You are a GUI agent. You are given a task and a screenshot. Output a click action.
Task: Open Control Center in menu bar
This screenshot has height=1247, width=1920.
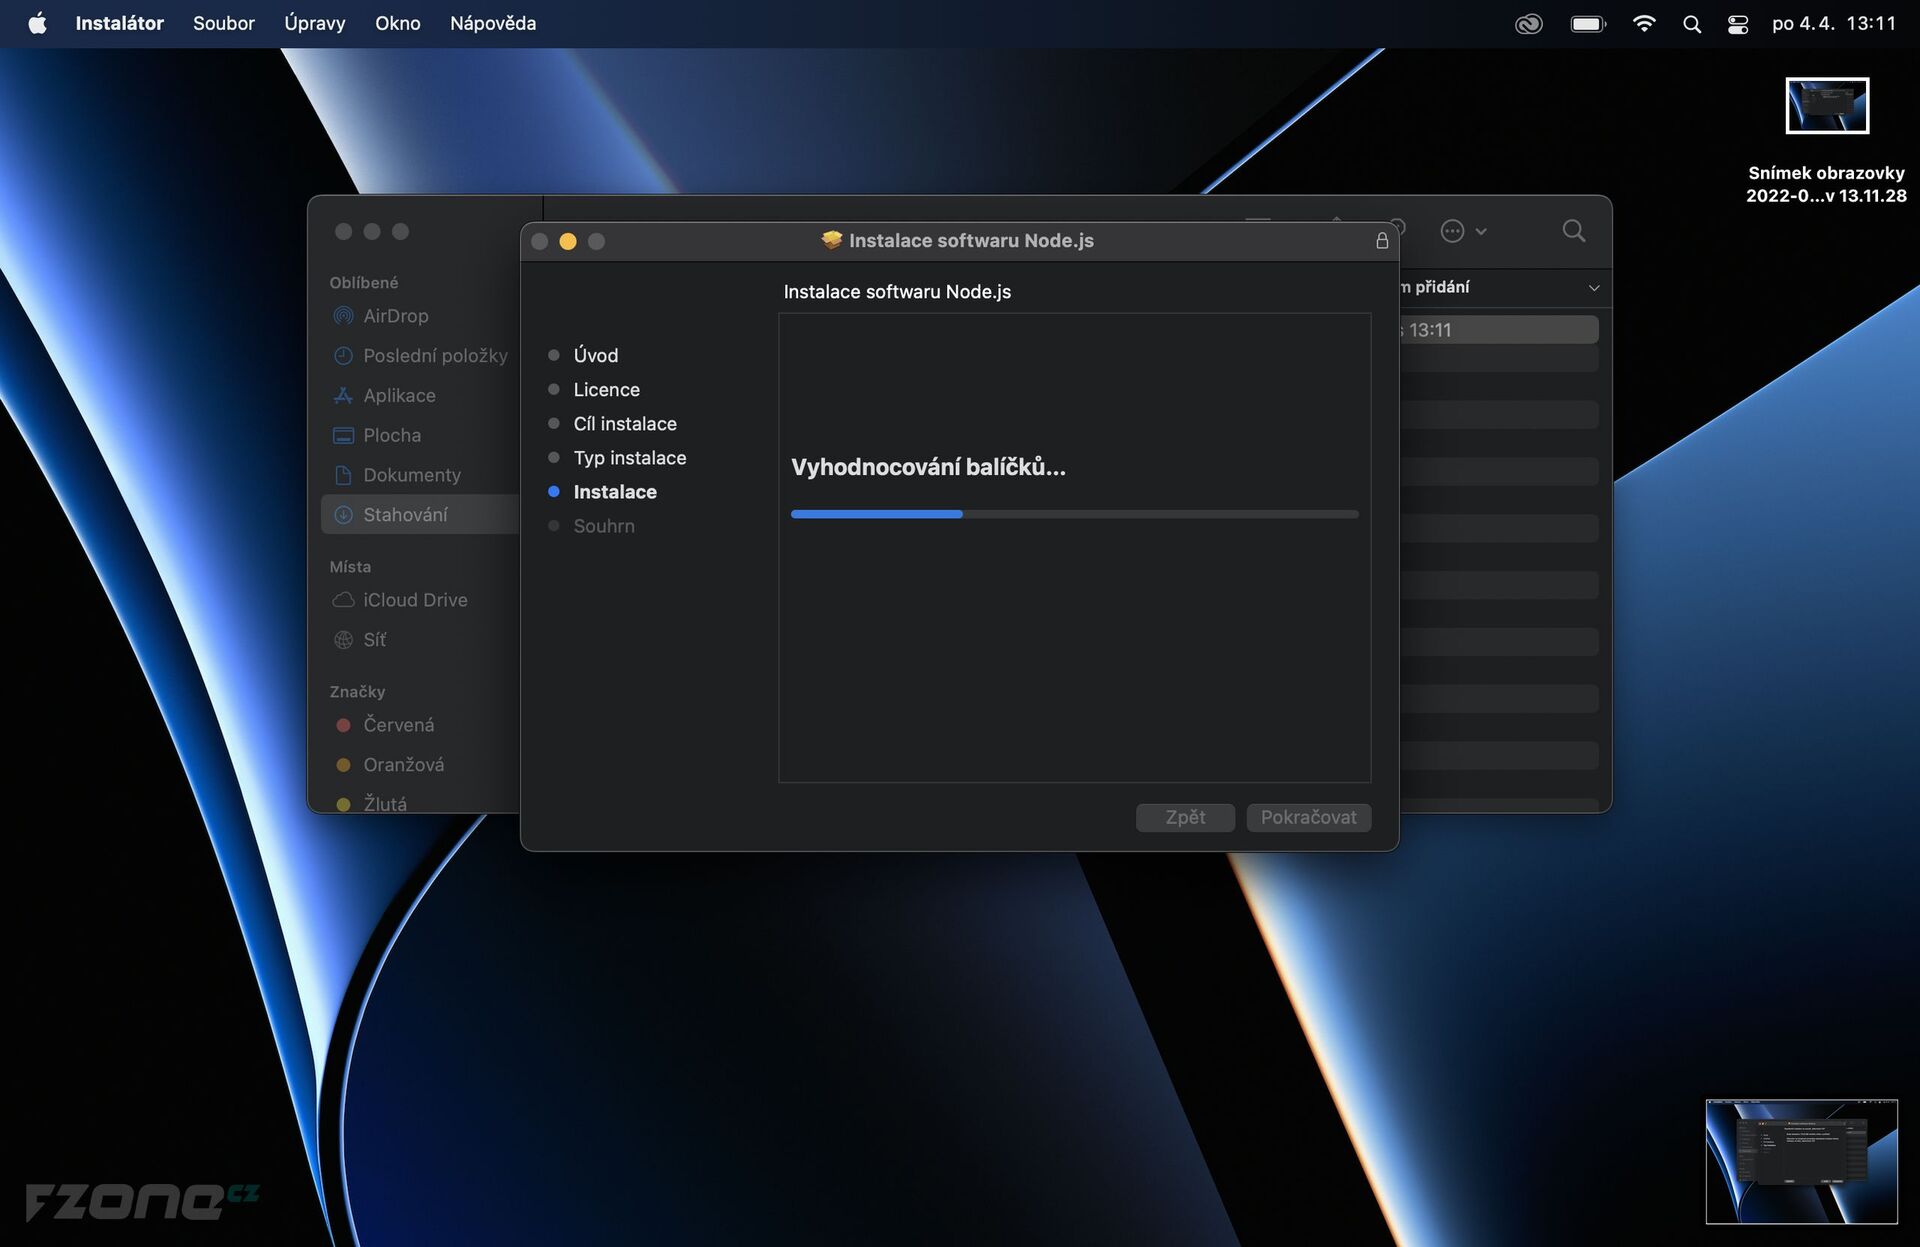pyautogui.click(x=1738, y=23)
